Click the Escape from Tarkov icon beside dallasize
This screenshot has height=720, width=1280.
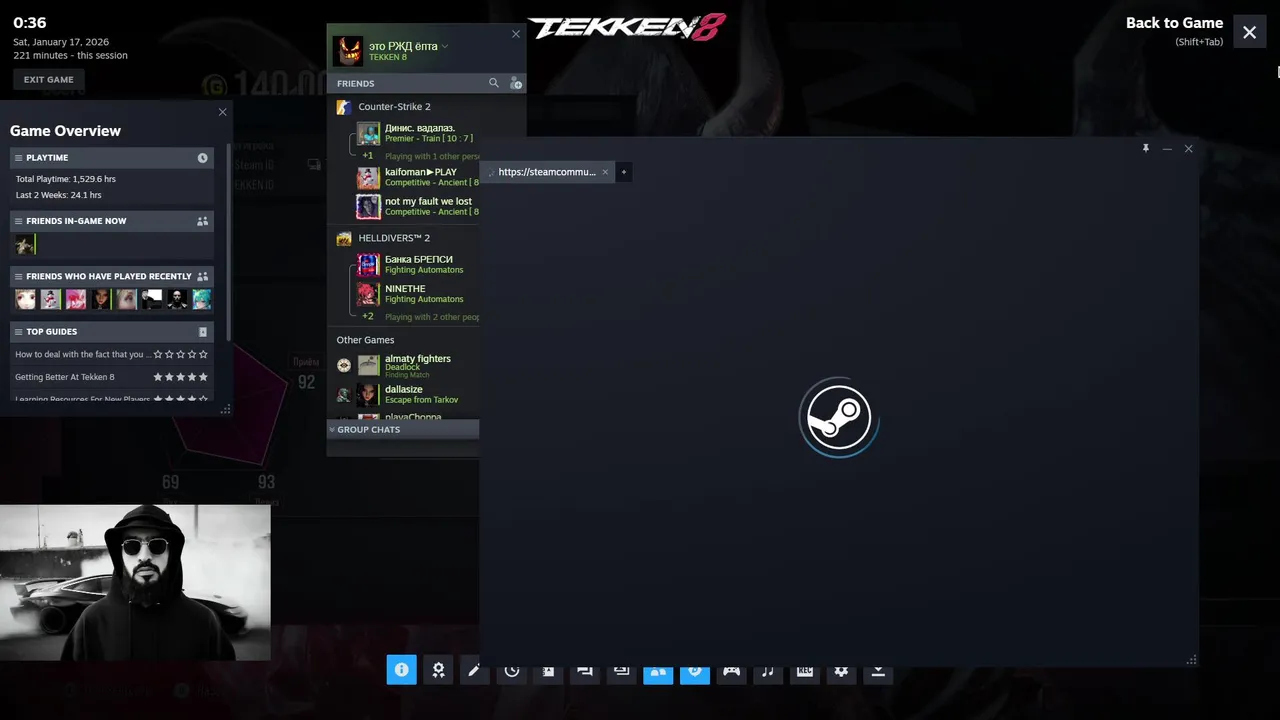[344, 395]
